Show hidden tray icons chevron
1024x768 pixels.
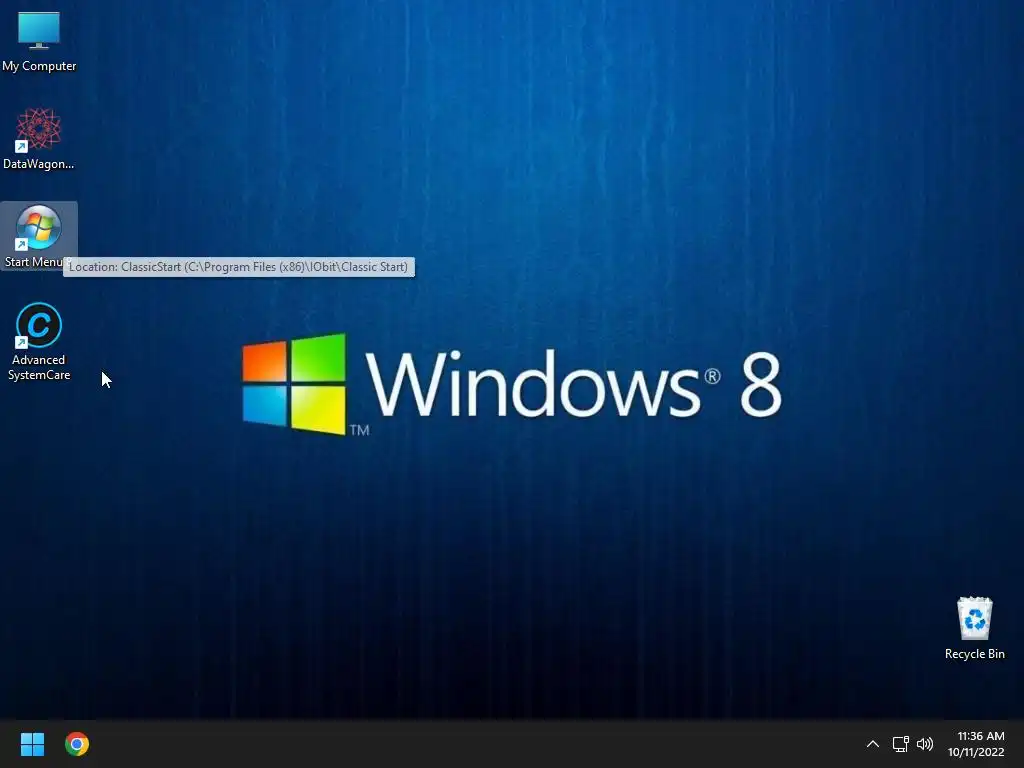tap(872, 744)
